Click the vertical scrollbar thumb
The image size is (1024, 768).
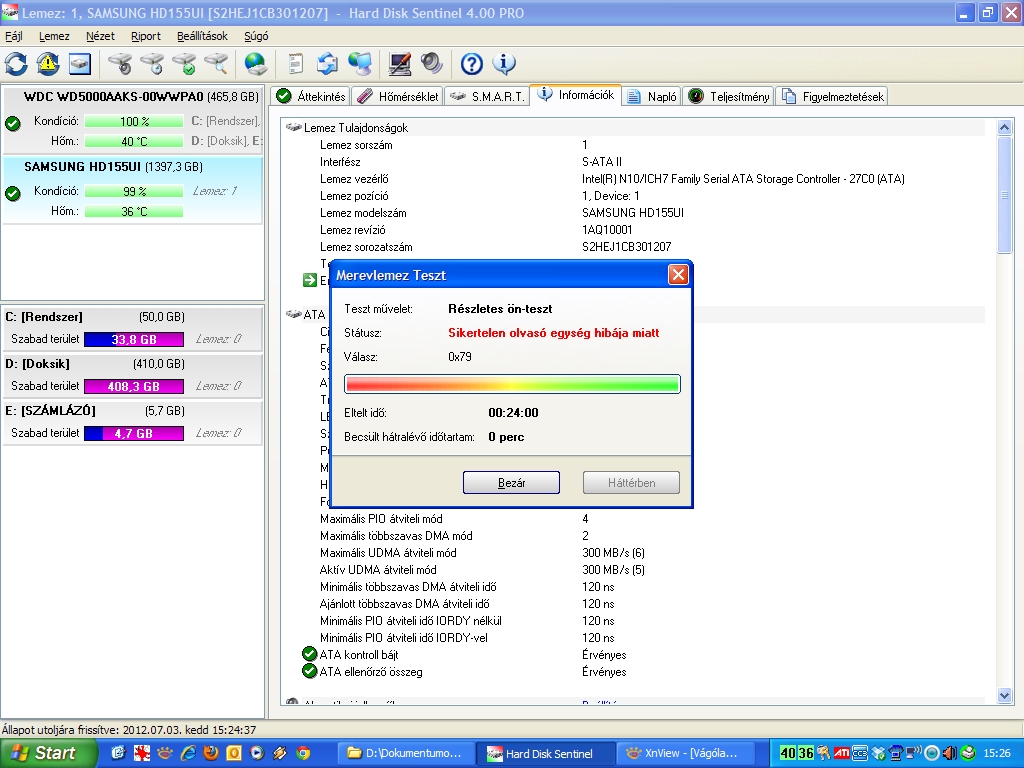[1004, 195]
